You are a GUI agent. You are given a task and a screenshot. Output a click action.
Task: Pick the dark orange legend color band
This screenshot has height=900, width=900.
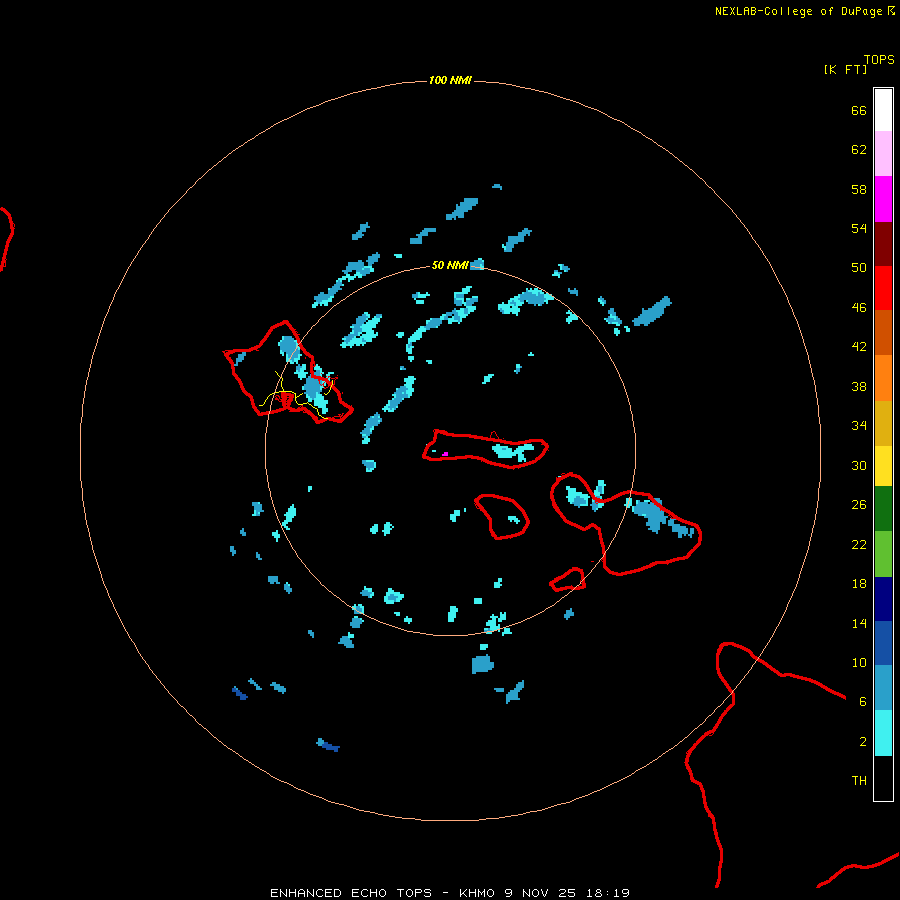[x=883, y=333]
